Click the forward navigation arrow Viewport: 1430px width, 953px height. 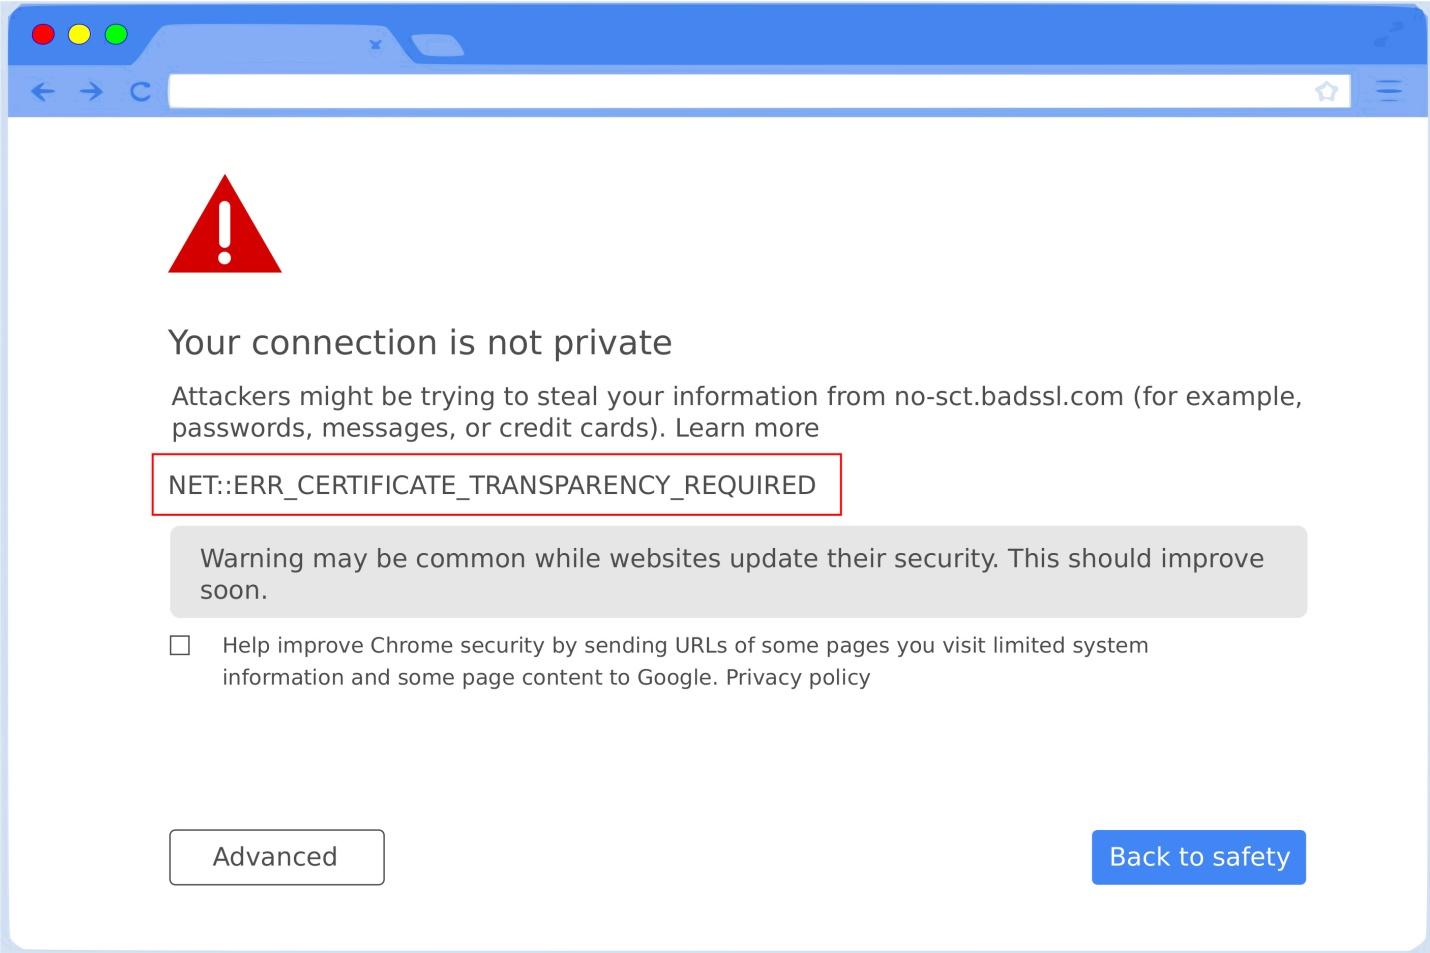pos(90,91)
